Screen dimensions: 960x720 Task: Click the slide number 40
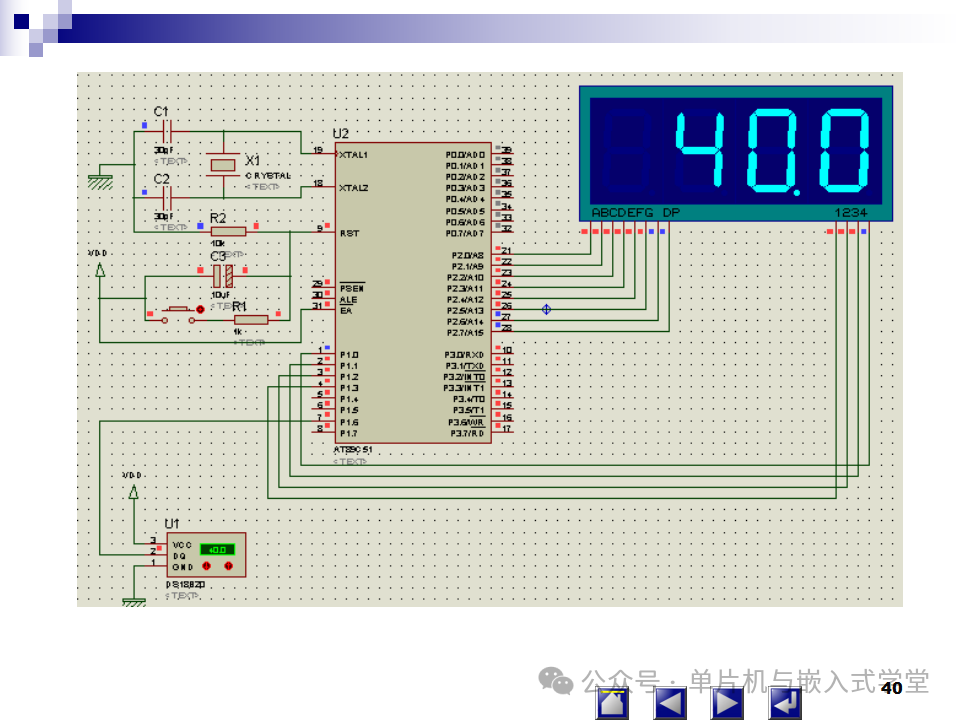[891, 688]
